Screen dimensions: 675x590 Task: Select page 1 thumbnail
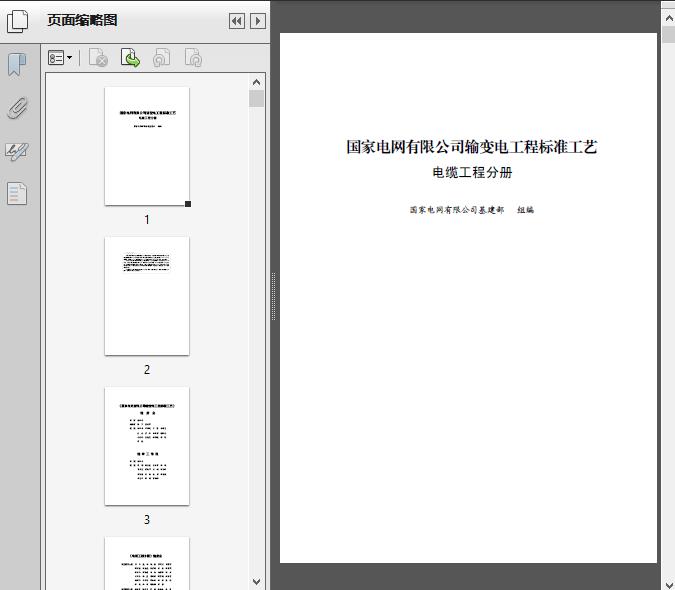(147, 146)
